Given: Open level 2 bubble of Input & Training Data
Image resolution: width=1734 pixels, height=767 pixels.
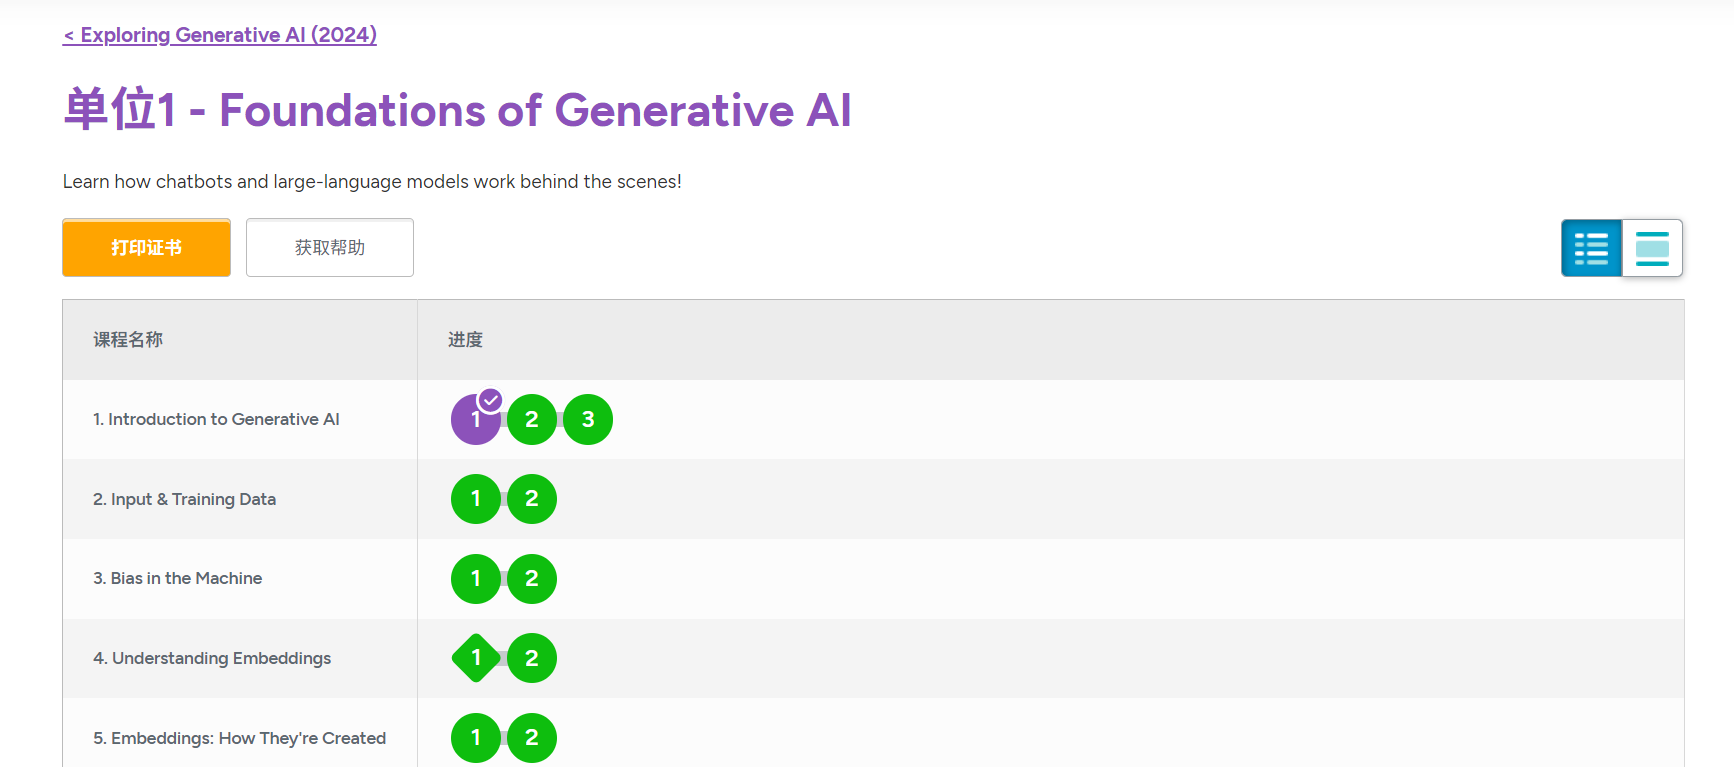Looking at the screenshot, I should point(532,499).
